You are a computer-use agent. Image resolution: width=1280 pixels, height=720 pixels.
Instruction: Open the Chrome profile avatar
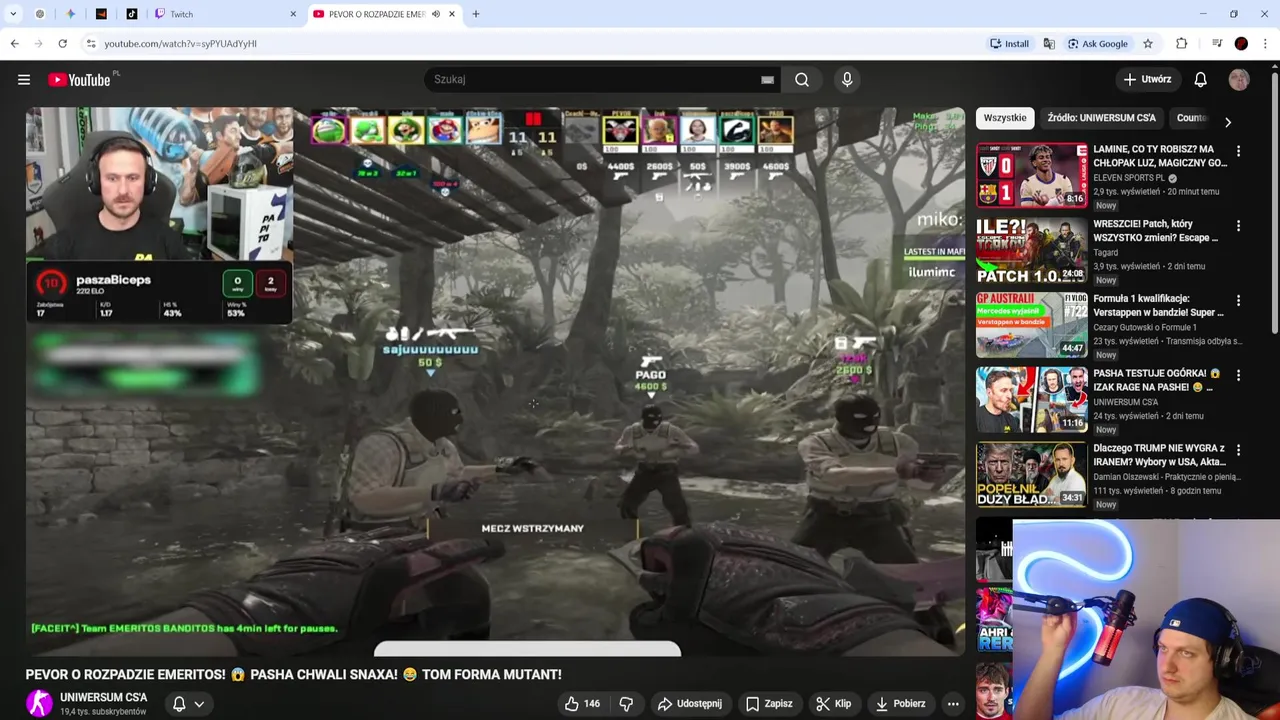click(1241, 44)
